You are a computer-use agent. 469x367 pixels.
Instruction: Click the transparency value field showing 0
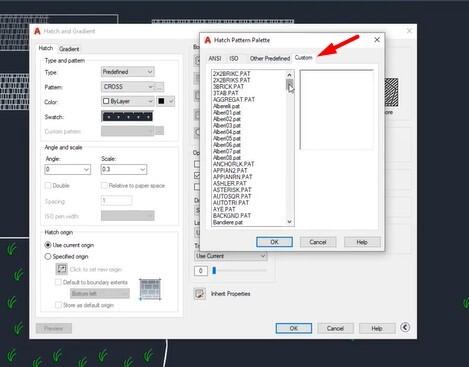pyautogui.click(x=201, y=271)
